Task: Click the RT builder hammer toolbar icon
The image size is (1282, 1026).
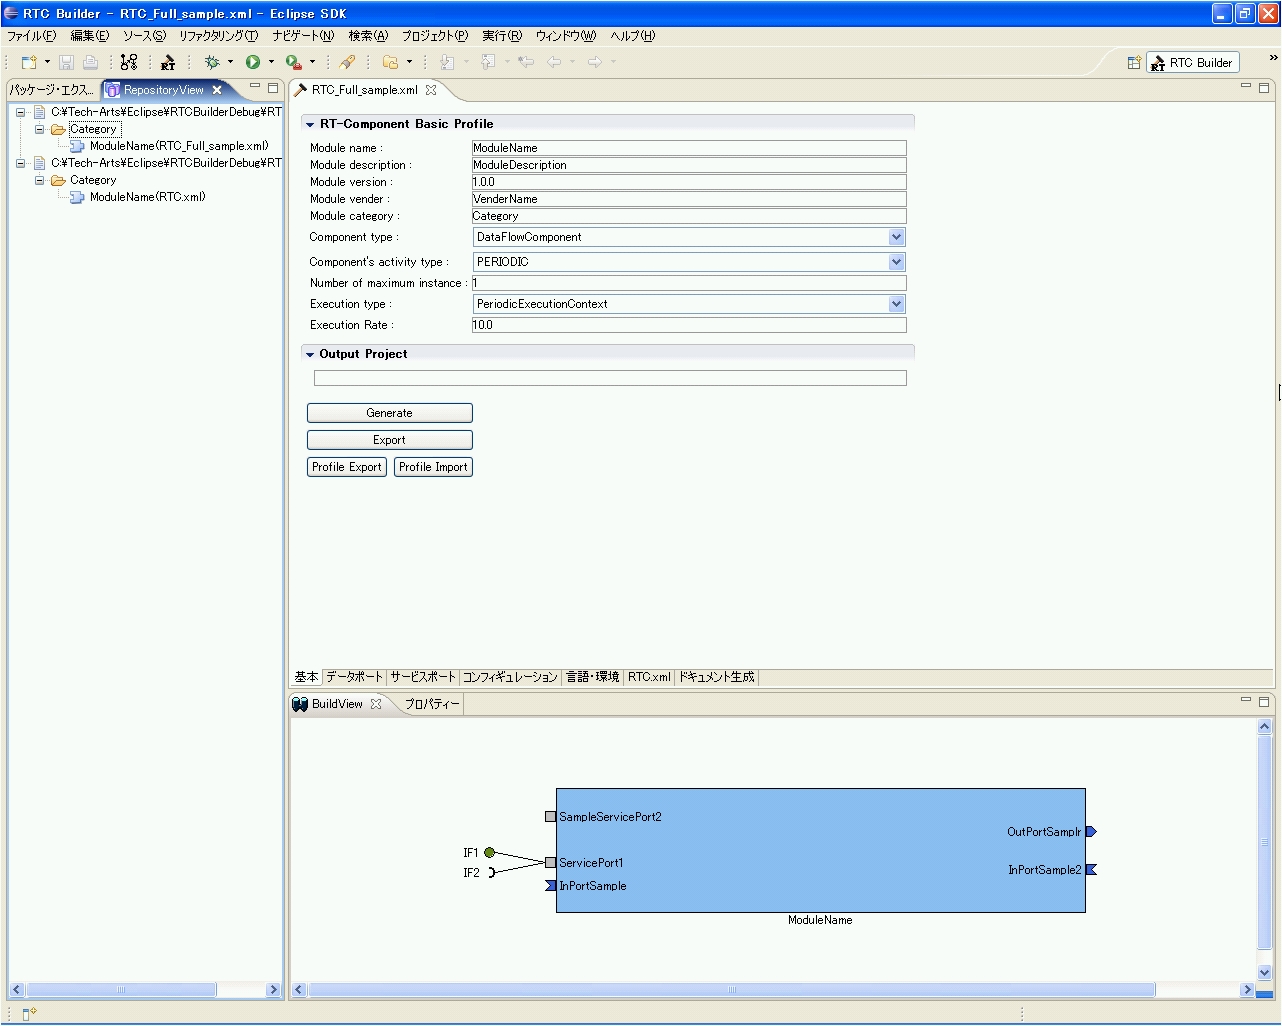Action: 168,62
